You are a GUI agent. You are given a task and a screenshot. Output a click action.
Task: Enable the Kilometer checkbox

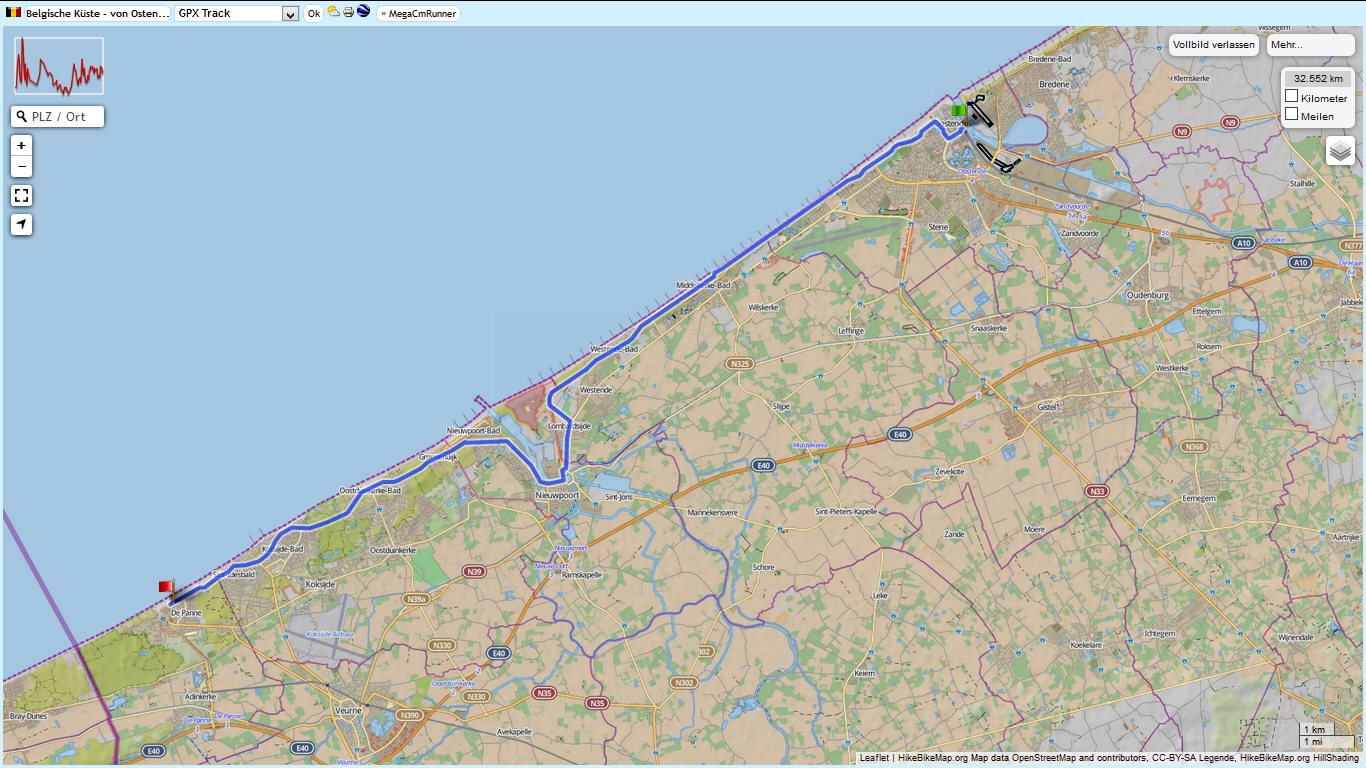point(1292,97)
